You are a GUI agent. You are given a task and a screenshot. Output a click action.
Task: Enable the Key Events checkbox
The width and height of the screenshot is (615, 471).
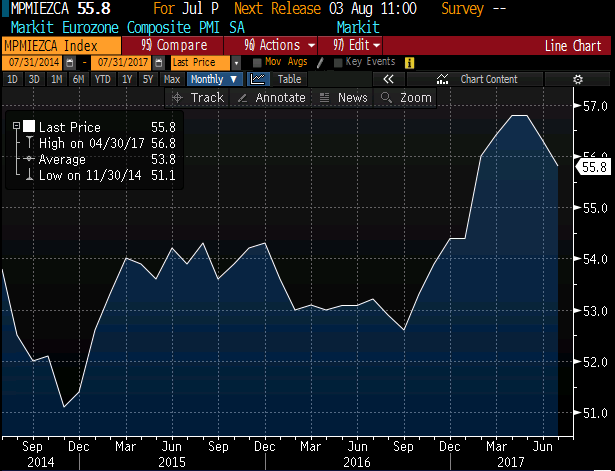pos(338,62)
